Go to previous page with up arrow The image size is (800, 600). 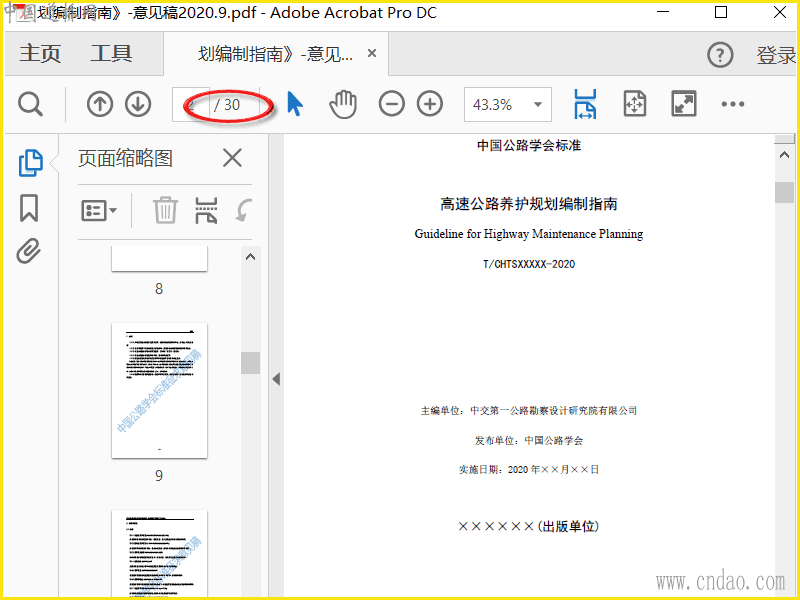point(99,105)
